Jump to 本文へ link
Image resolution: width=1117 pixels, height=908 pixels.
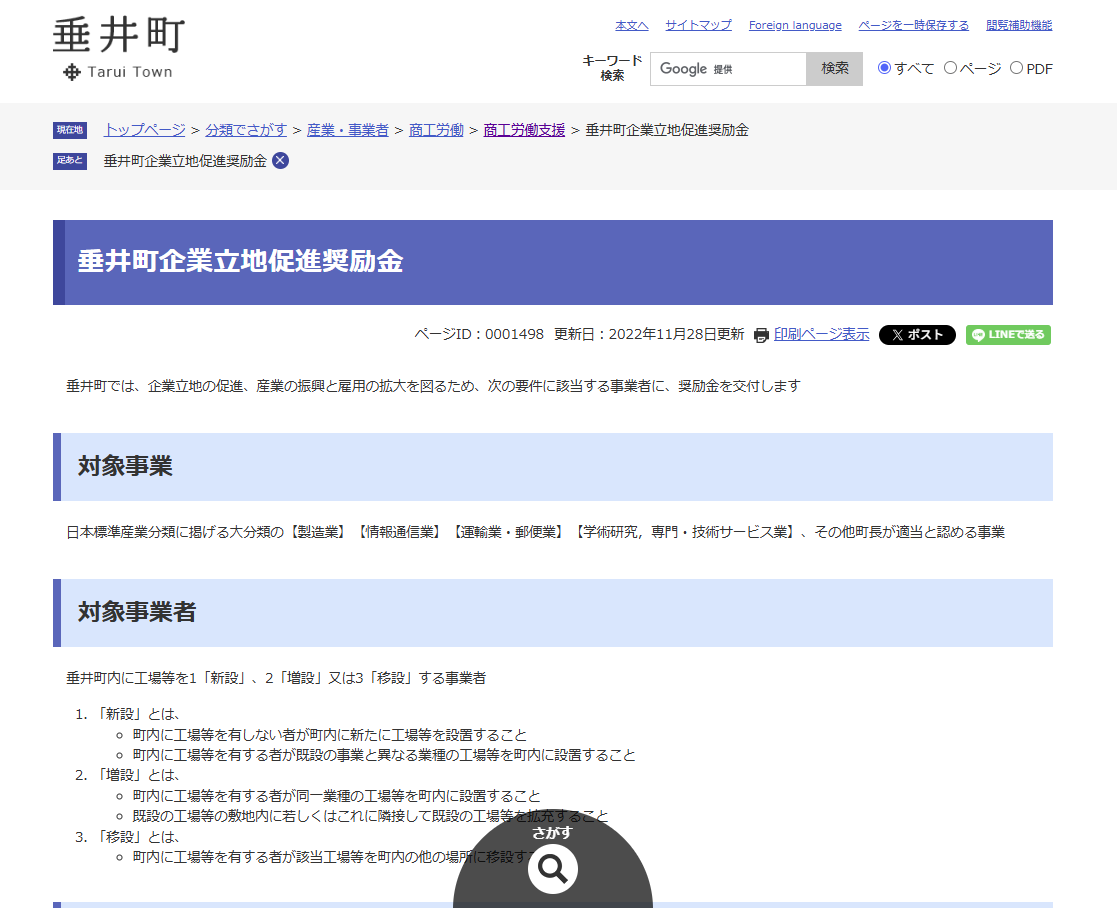(x=632, y=26)
